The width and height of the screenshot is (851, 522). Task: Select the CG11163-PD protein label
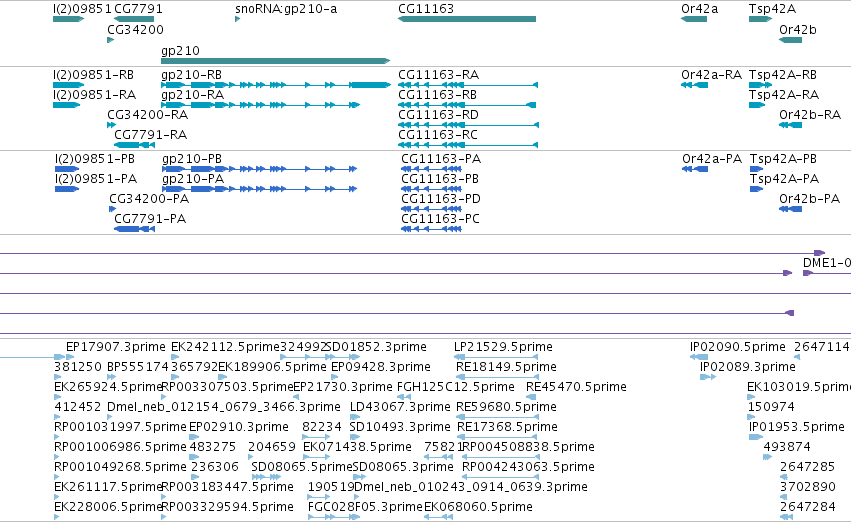click(441, 199)
